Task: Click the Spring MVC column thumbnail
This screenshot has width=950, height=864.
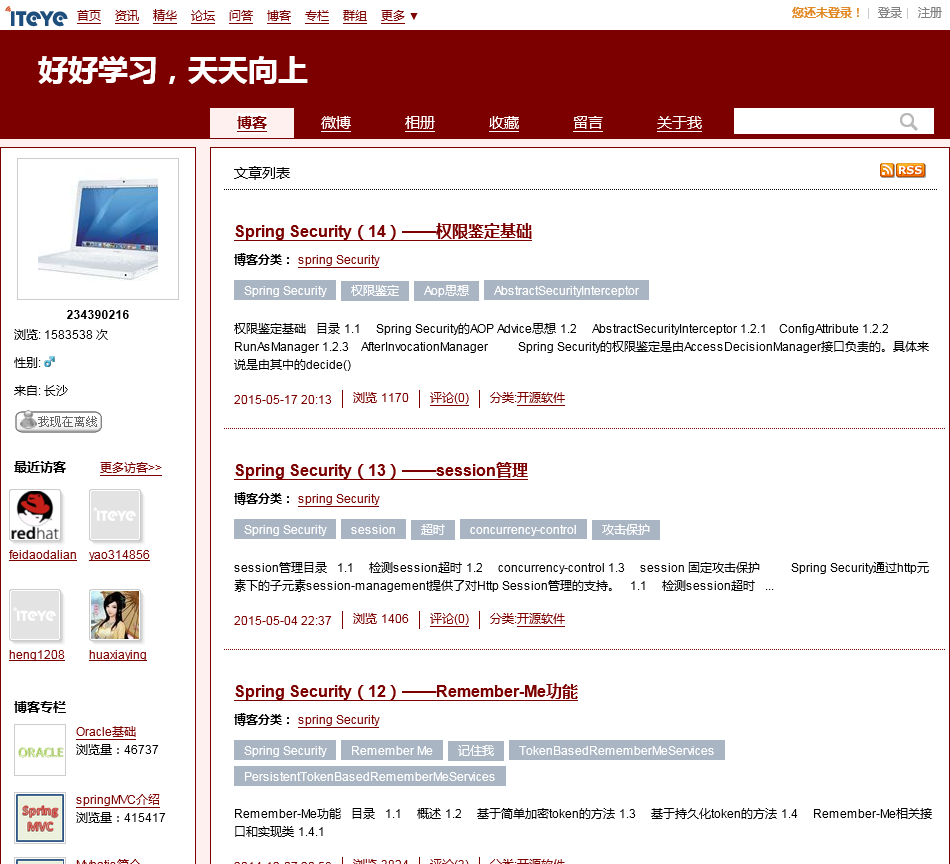Action: click(x=40, y=818)
